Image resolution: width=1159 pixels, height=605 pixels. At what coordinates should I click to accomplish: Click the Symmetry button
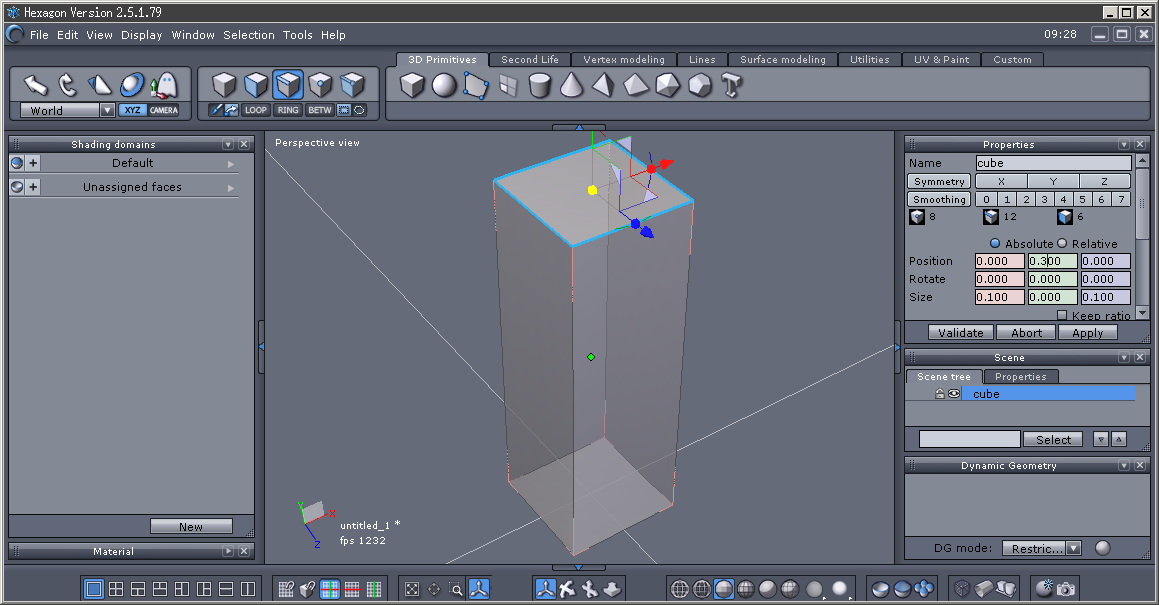(939, 181)
